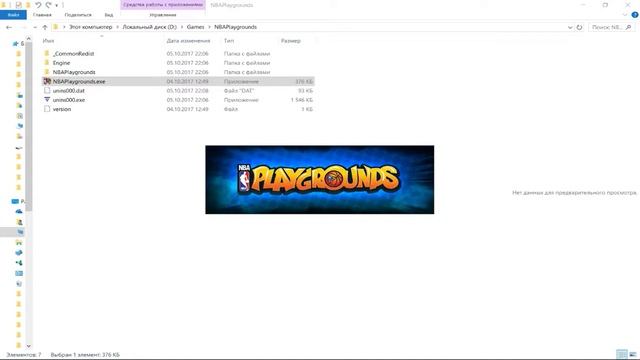Refresh the current folder view
The height and width of the screenshot is (360, 640).
coord(579,27)
